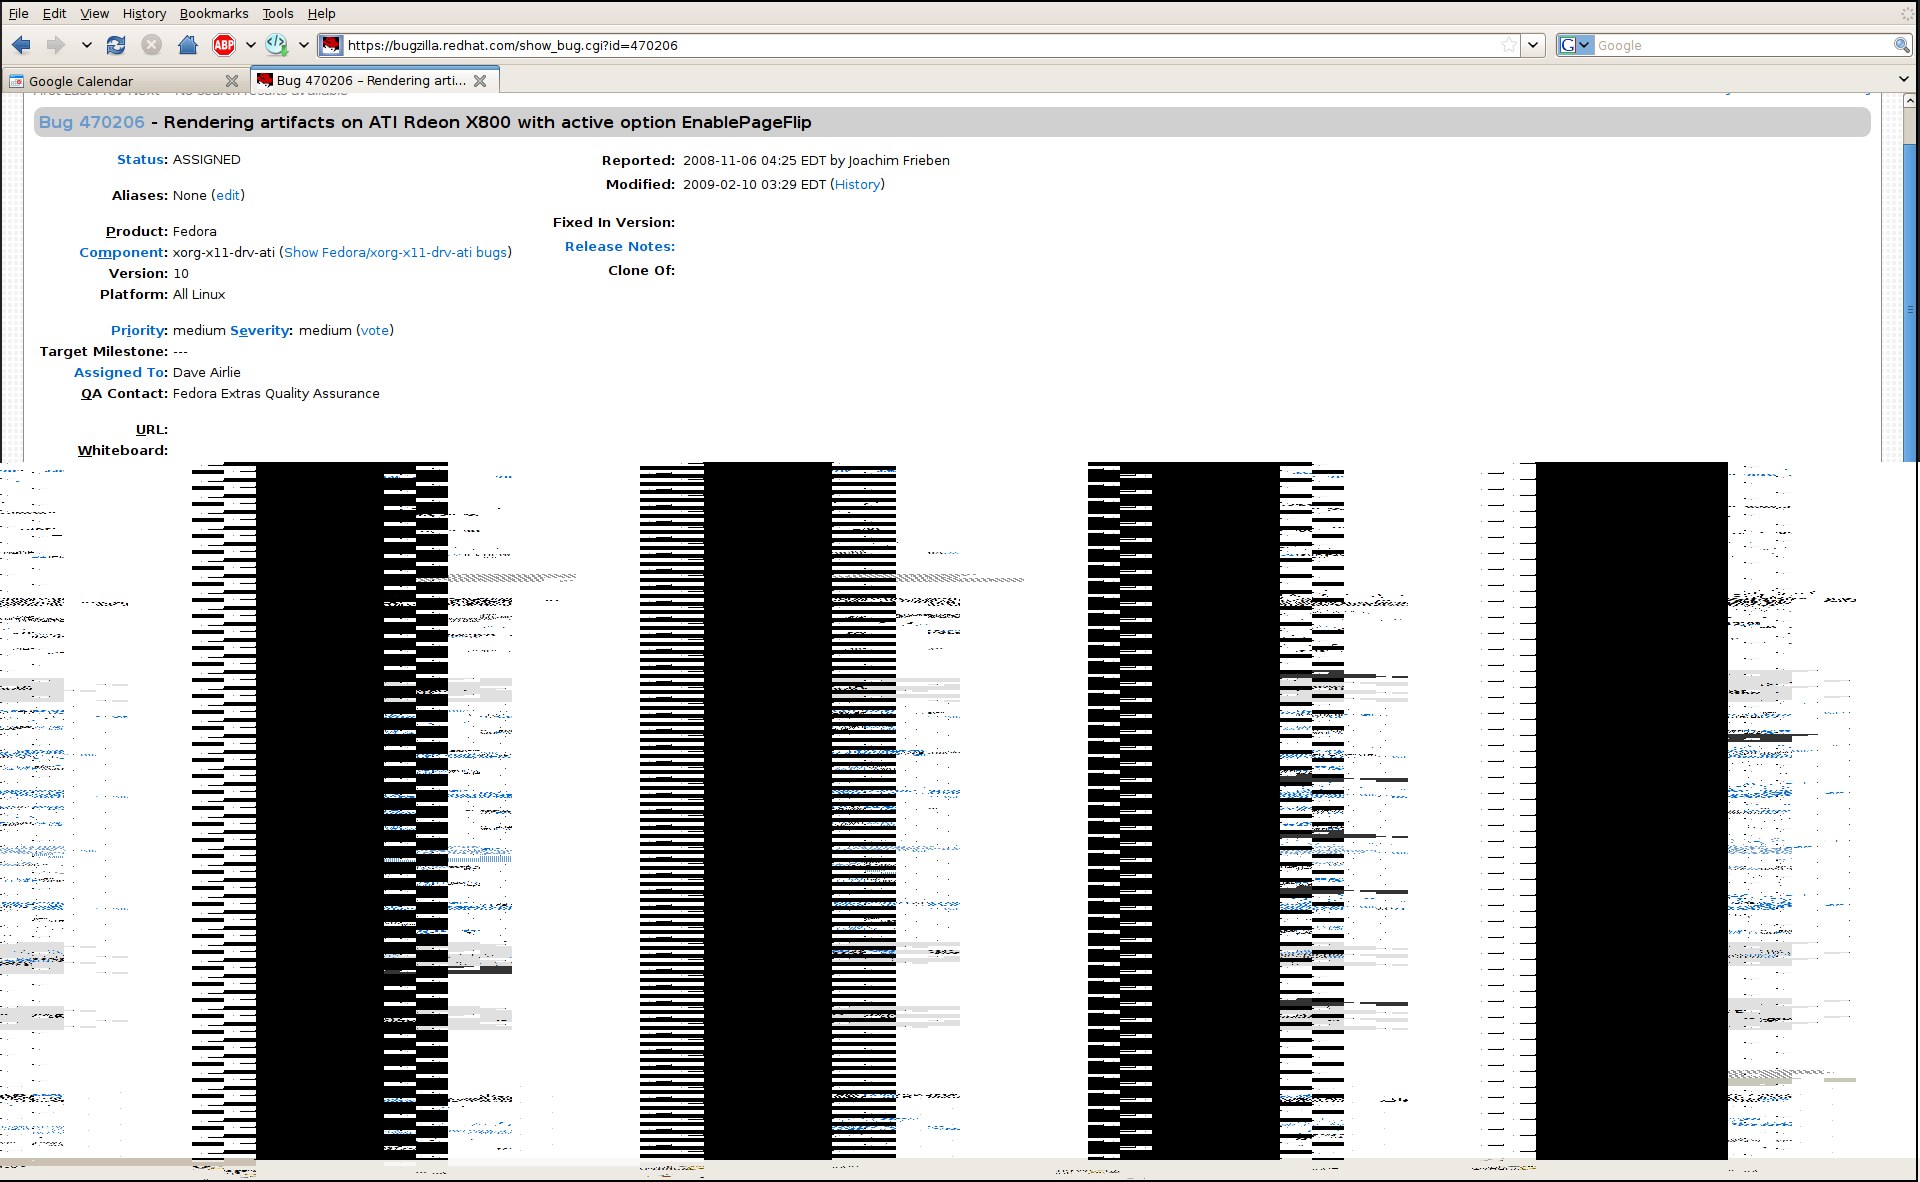Go to the Home page icon
This screenshot has height=1182, width=1920.
click(187, 45)
